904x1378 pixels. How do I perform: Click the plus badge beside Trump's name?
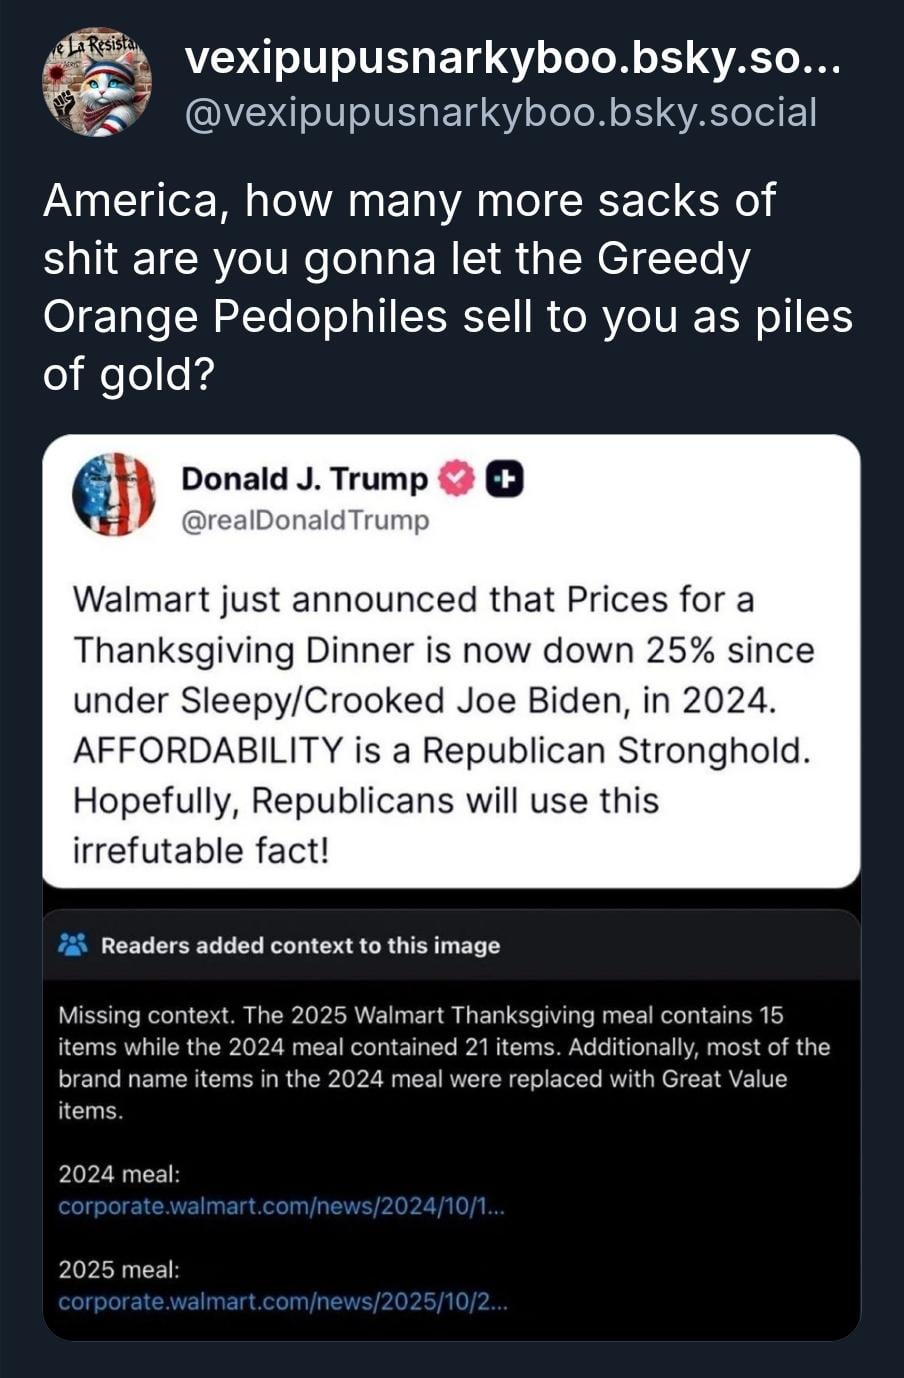505,480
